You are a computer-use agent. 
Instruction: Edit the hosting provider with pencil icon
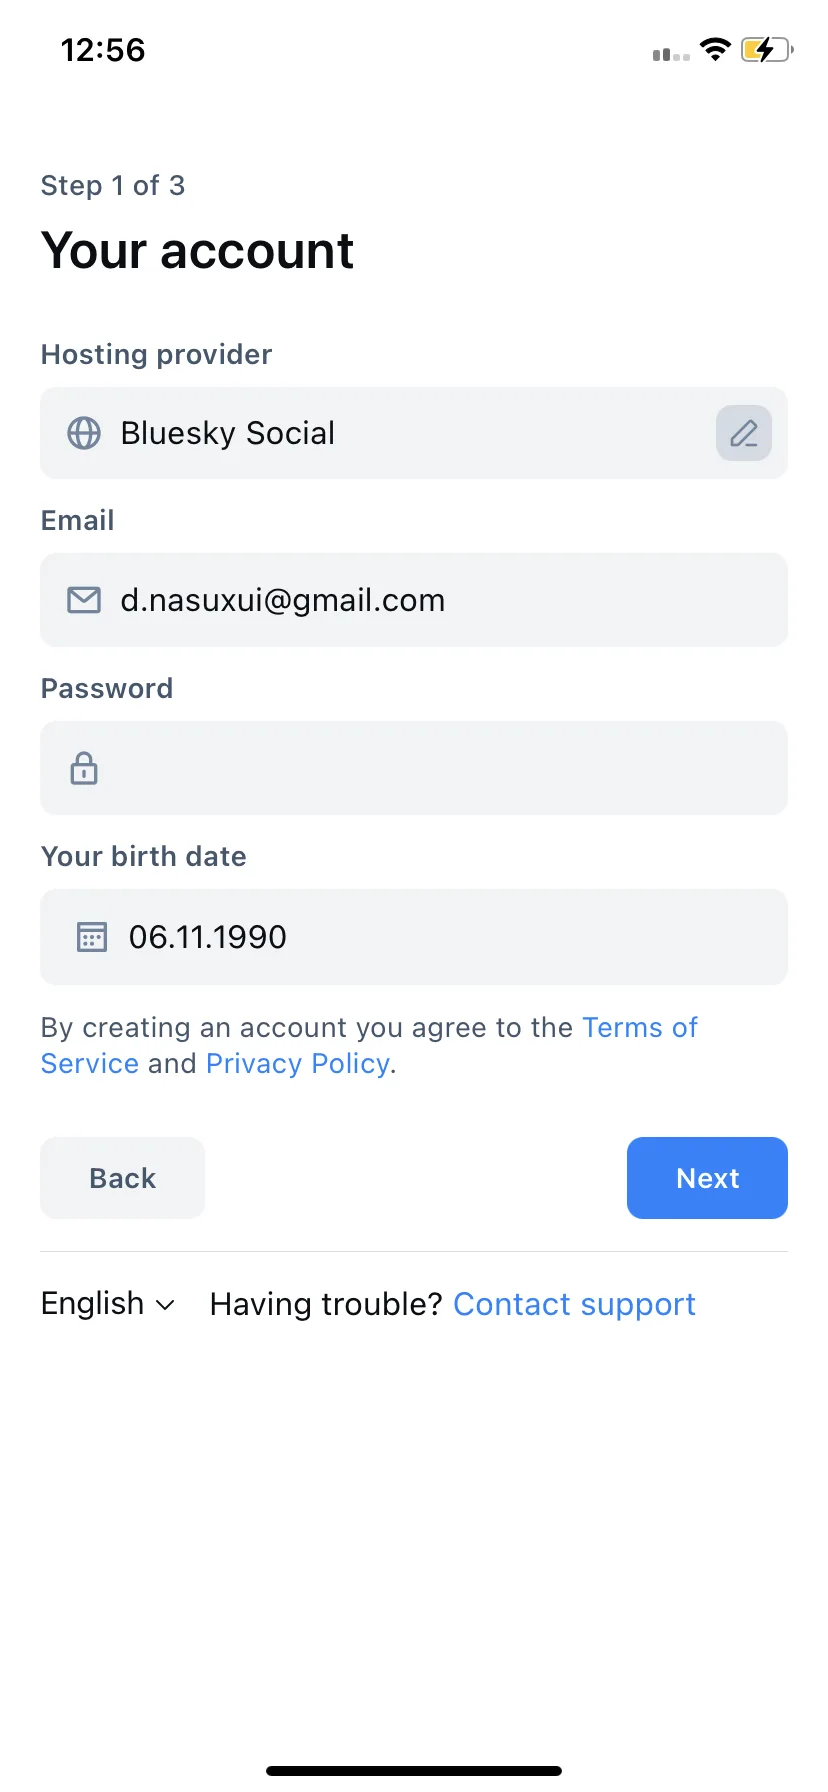[x=743, y=433]
